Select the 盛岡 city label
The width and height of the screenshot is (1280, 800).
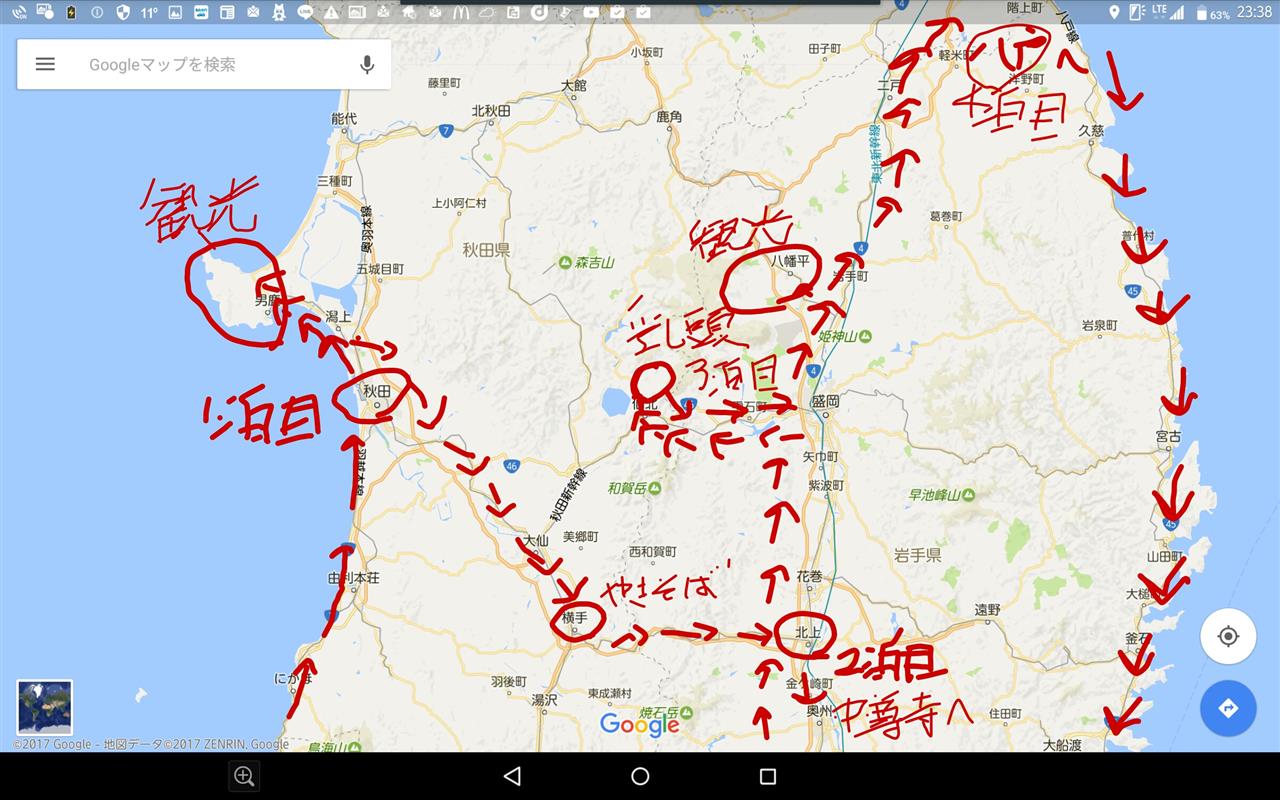826,400
